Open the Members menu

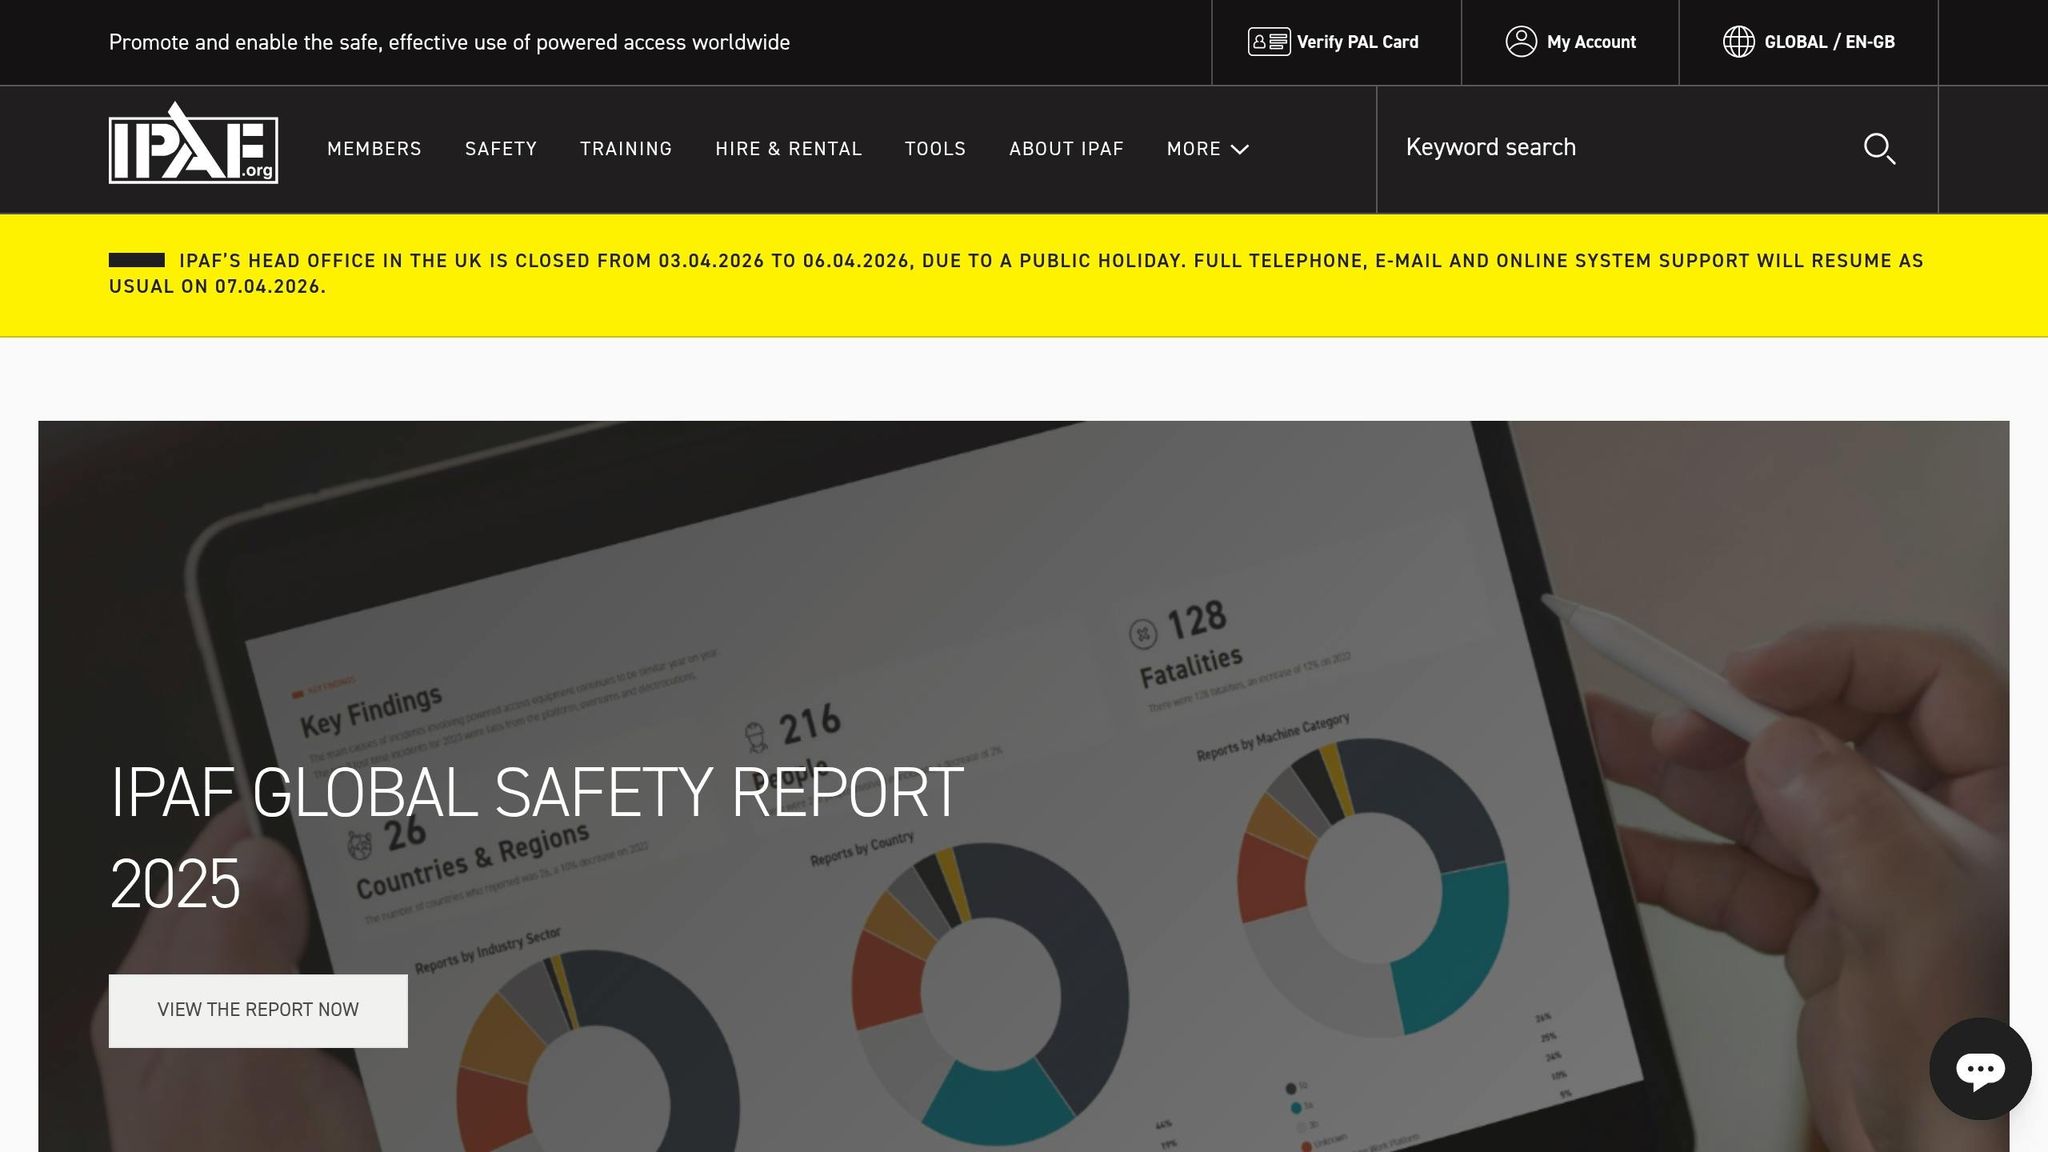point(374,149)
